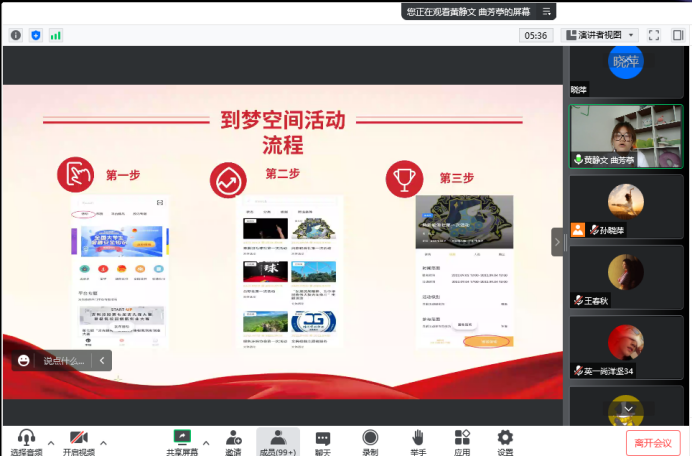Viewport: 692px width, 456px height.
Task: Enter full screen mode
Action: click(x=654, y=35)
